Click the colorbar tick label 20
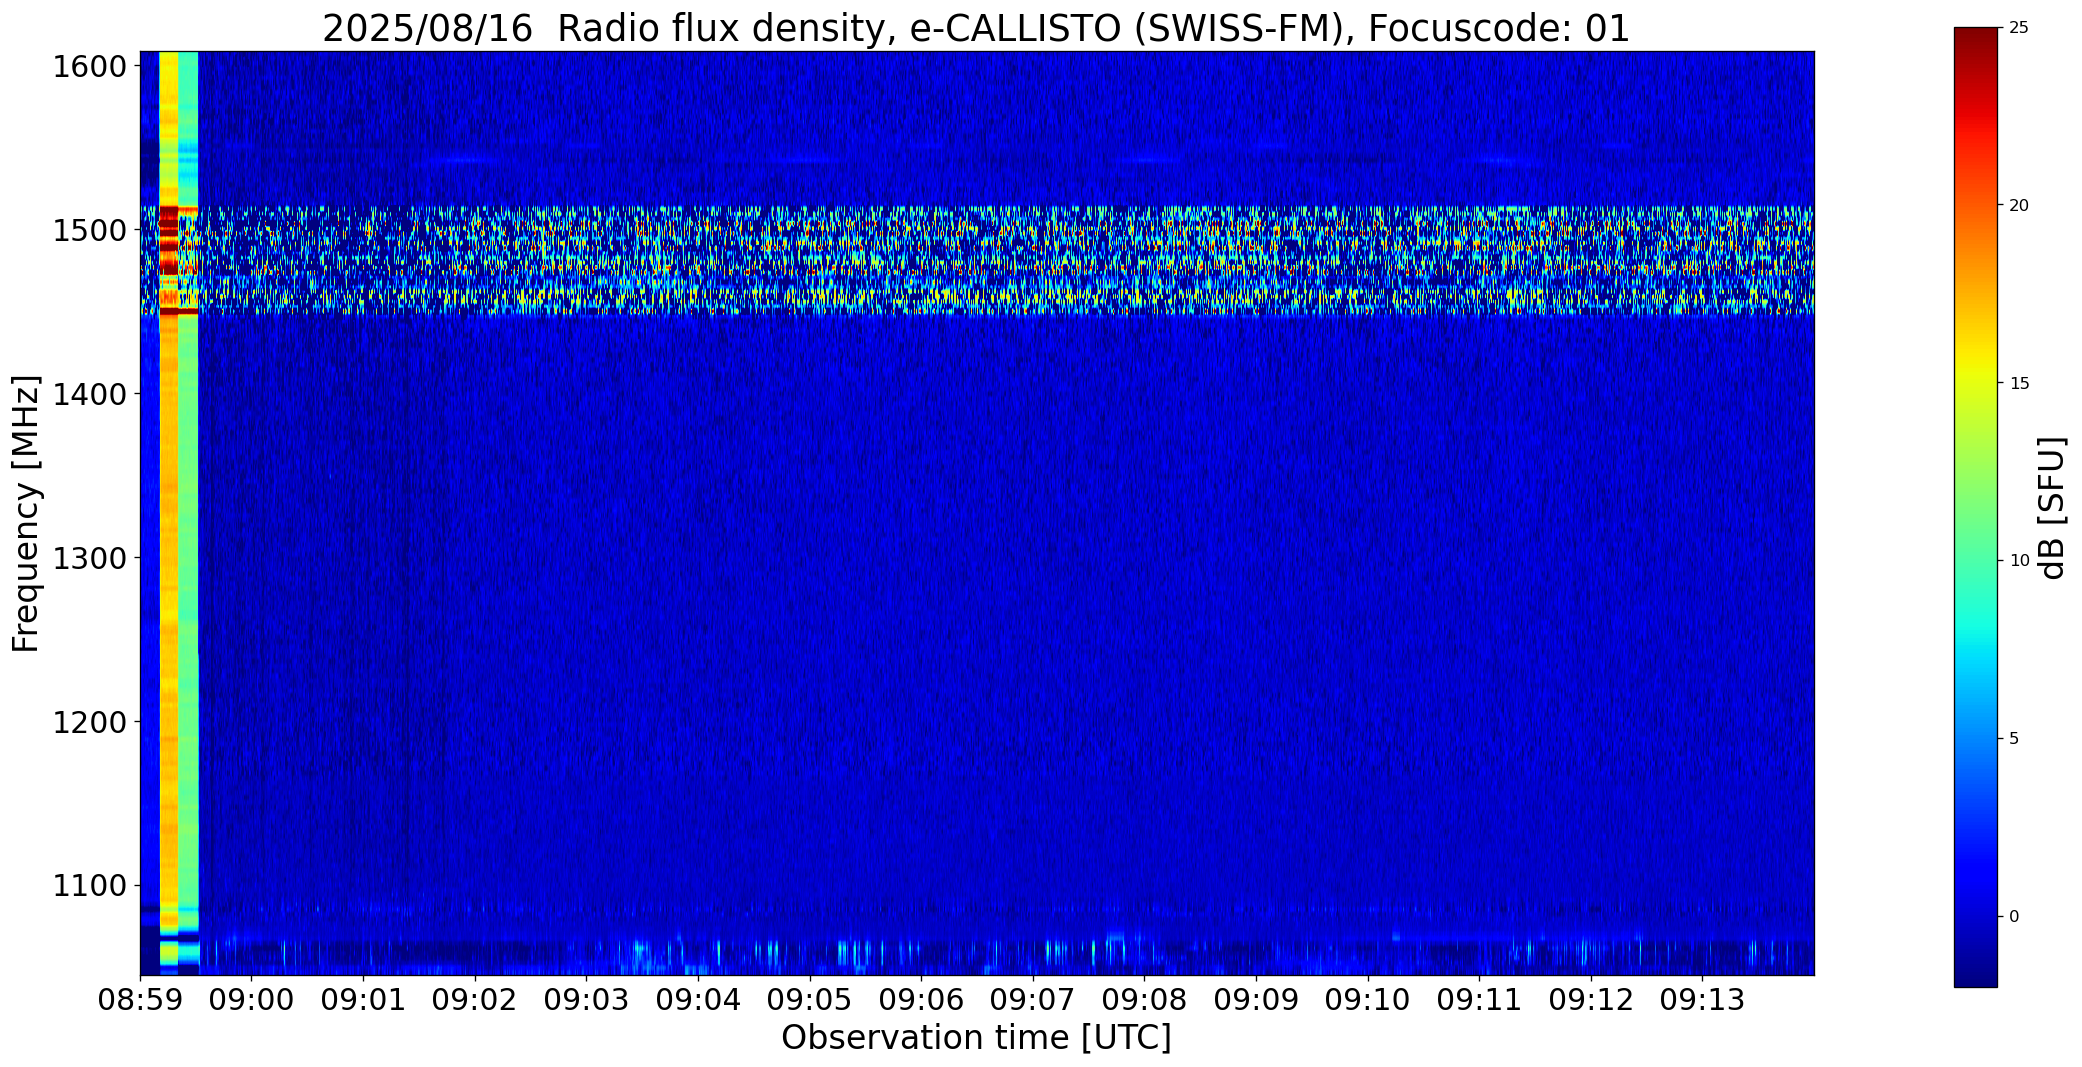Screen dimensions: 2082x1067 point(2019,205)
